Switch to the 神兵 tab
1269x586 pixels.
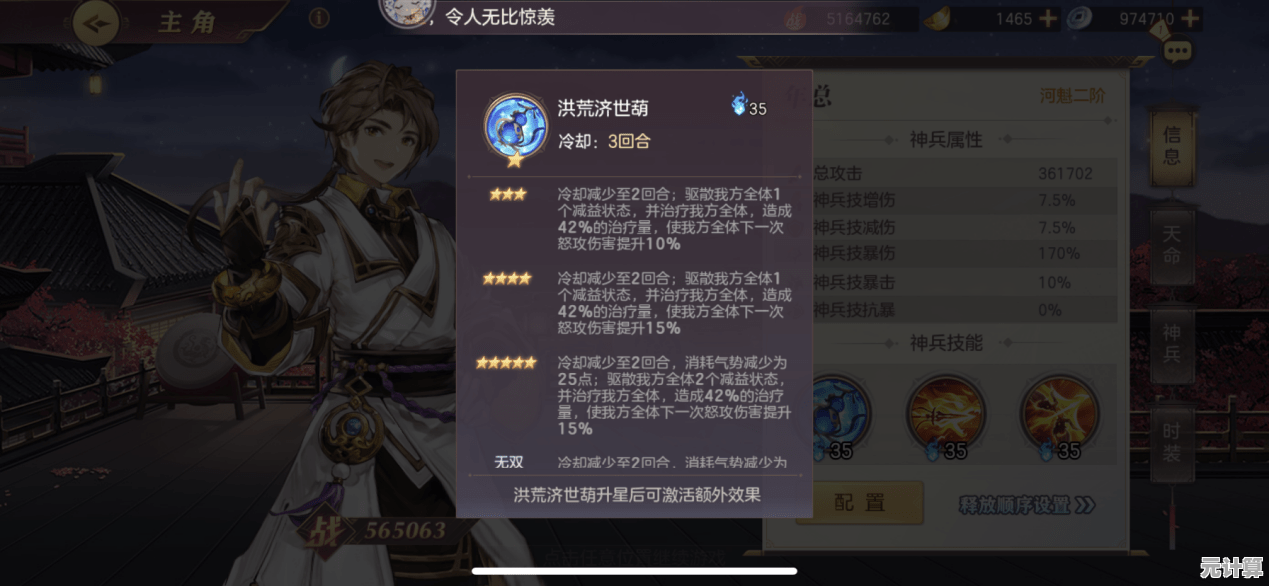1172,343
